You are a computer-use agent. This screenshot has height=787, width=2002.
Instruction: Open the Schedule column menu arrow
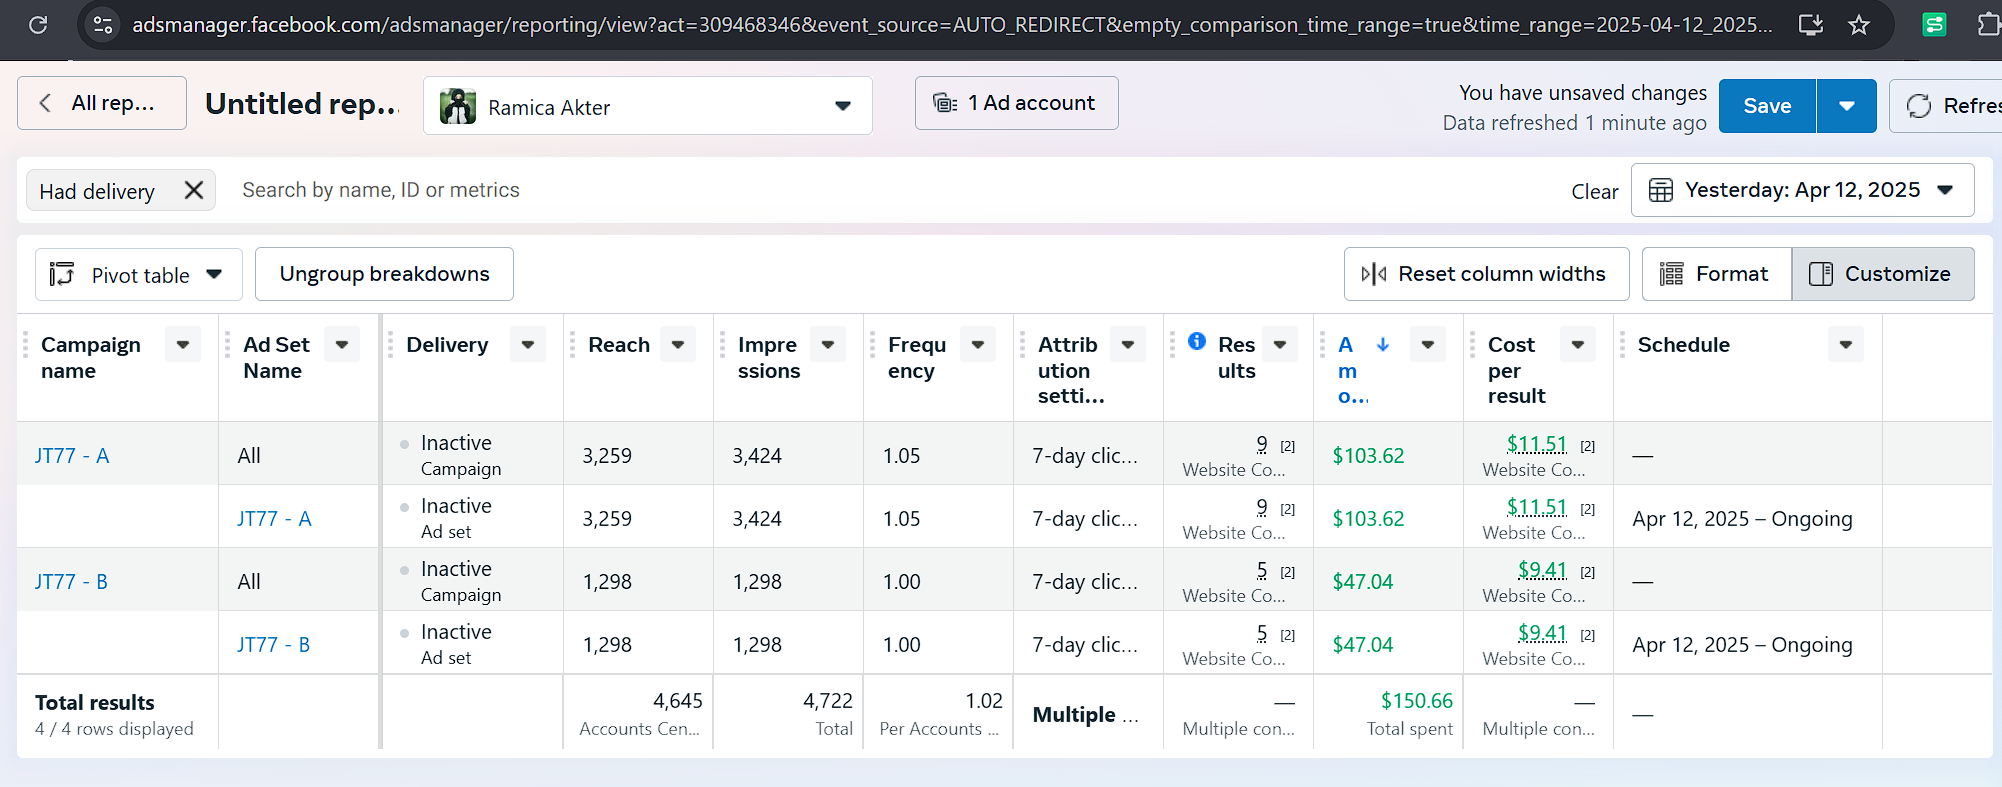tap(1846, 345)
